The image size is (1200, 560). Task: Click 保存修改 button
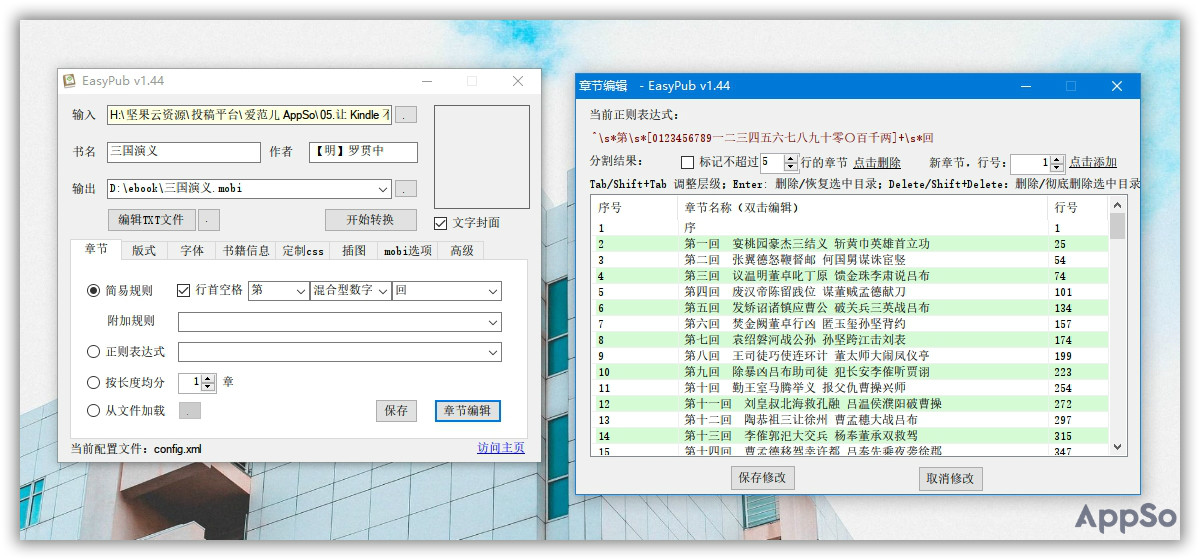point(763,478)
